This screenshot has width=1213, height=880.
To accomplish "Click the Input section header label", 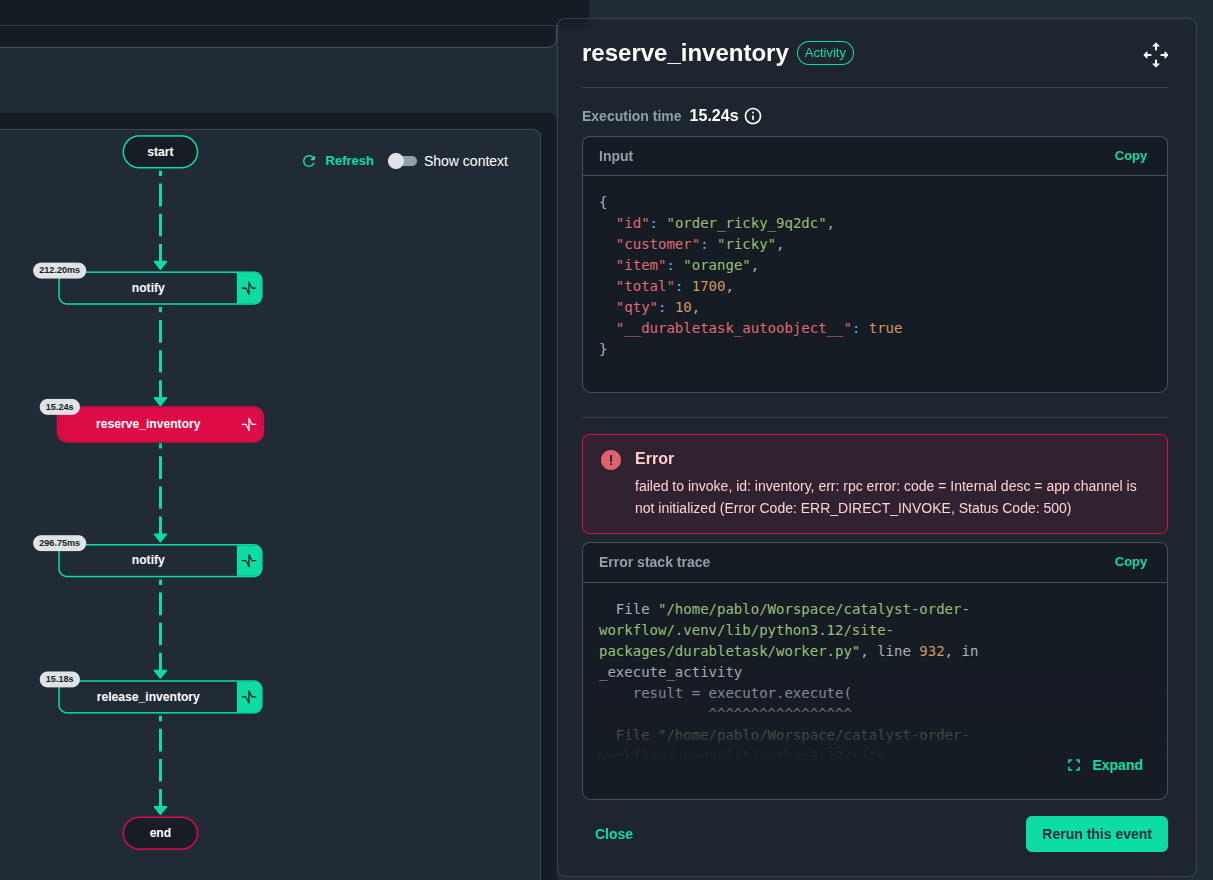I will [x=616, y=156].
